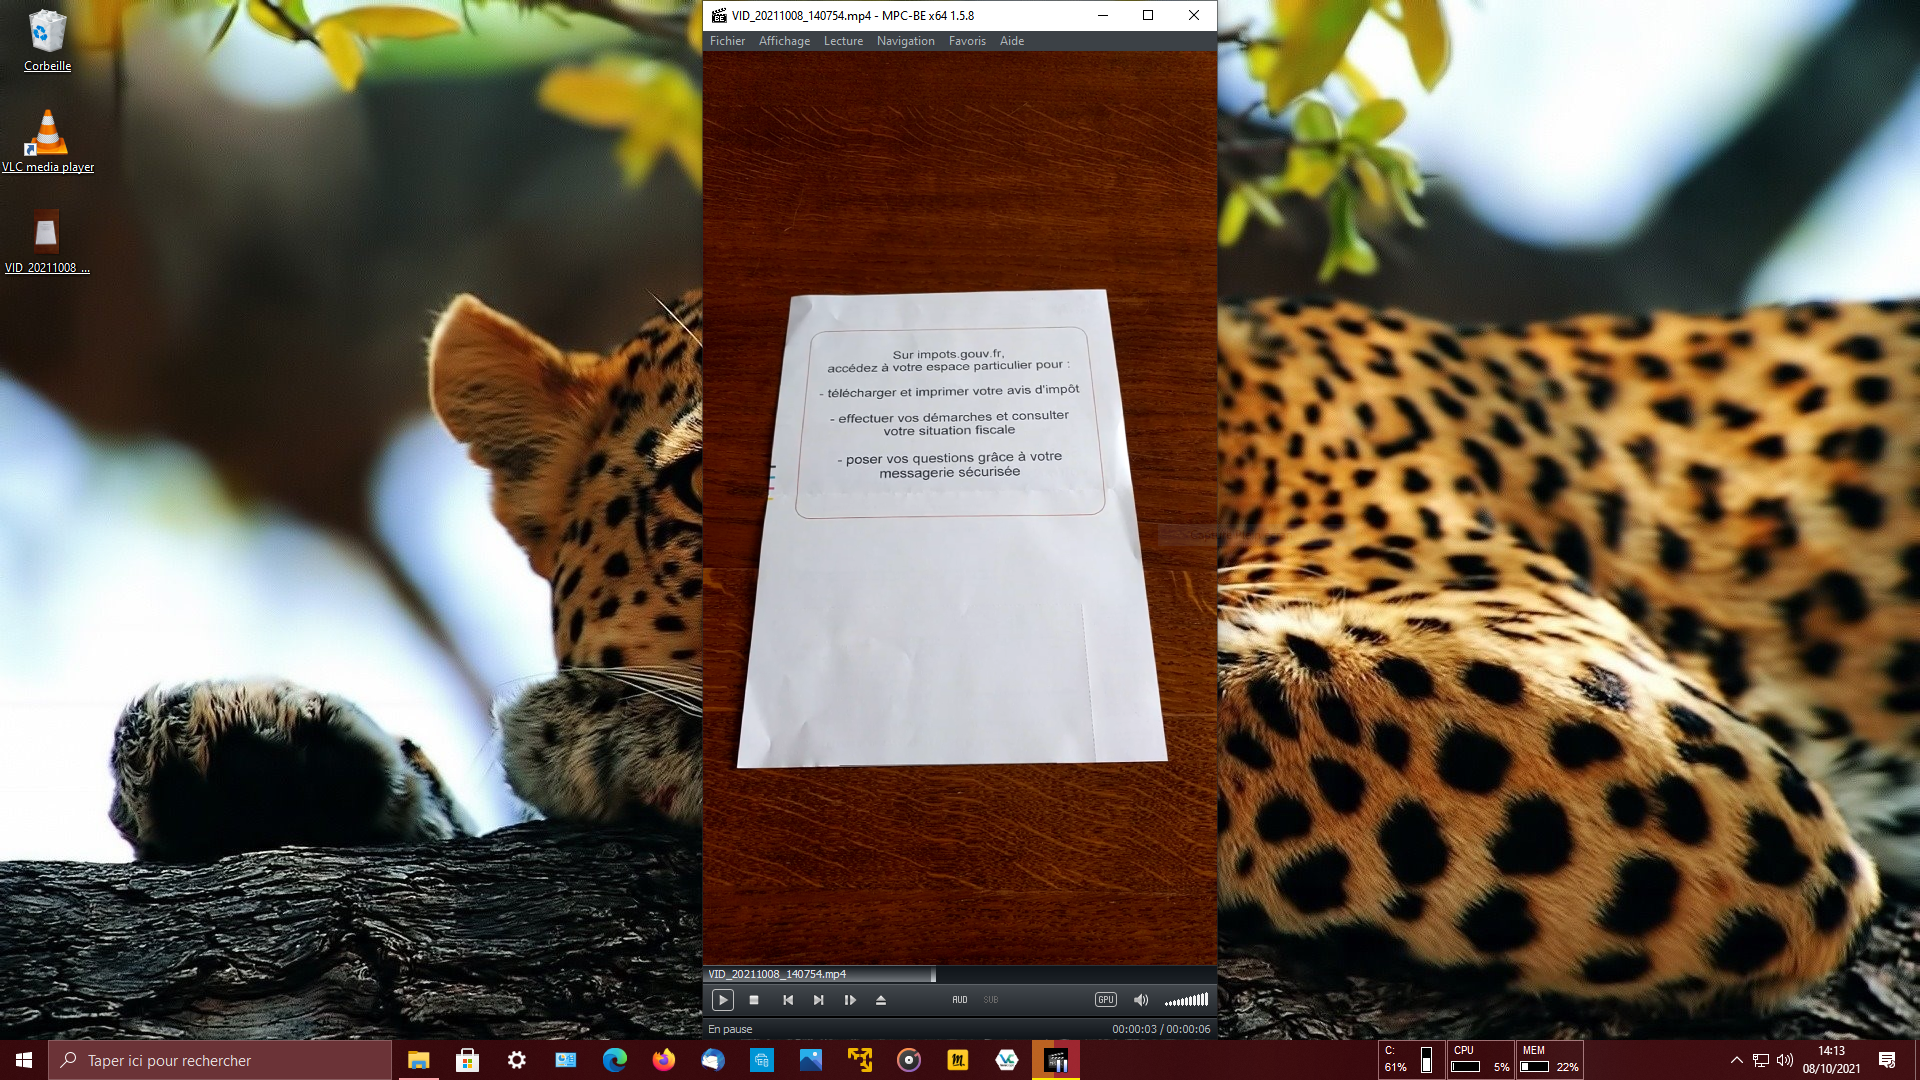This screenshot has width=1920, height=1080.
Task: Click the seek bar position marker
Action: 933,974
